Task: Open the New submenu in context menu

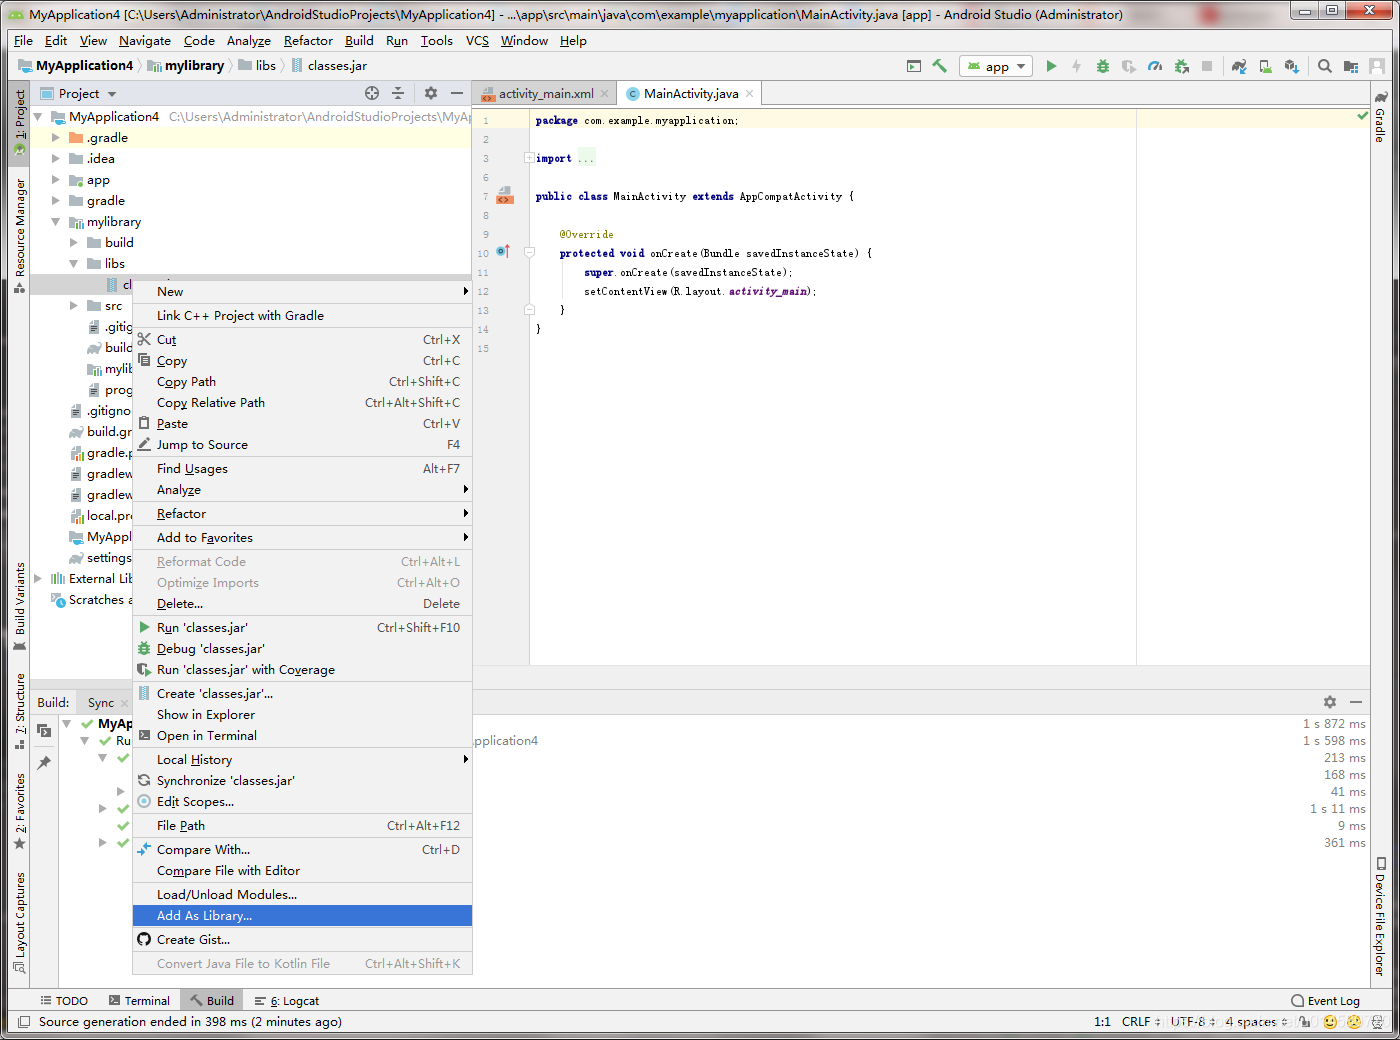Action: coord(302,292)
